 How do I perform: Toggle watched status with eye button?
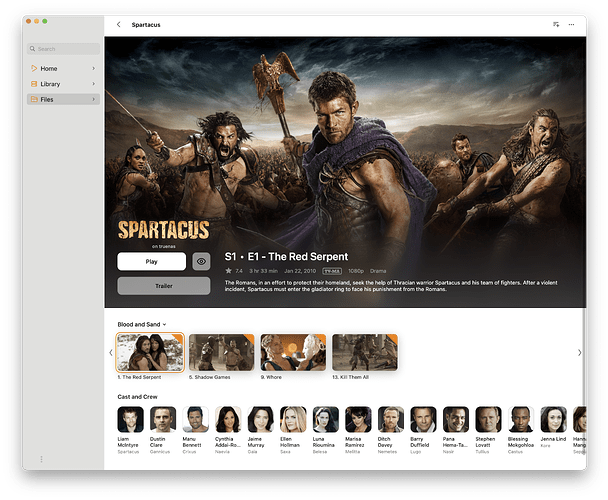click(x=201, y=261)
